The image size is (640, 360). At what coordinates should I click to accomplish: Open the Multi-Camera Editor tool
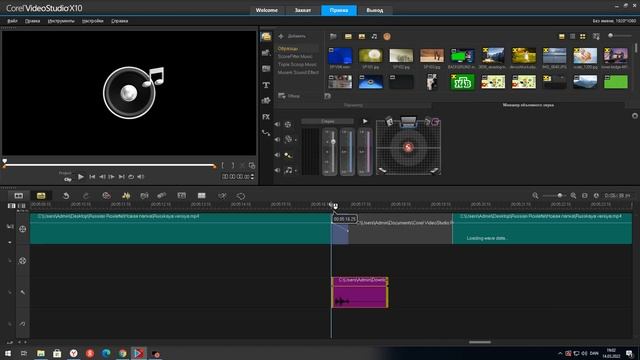click(x=202, y=196)
